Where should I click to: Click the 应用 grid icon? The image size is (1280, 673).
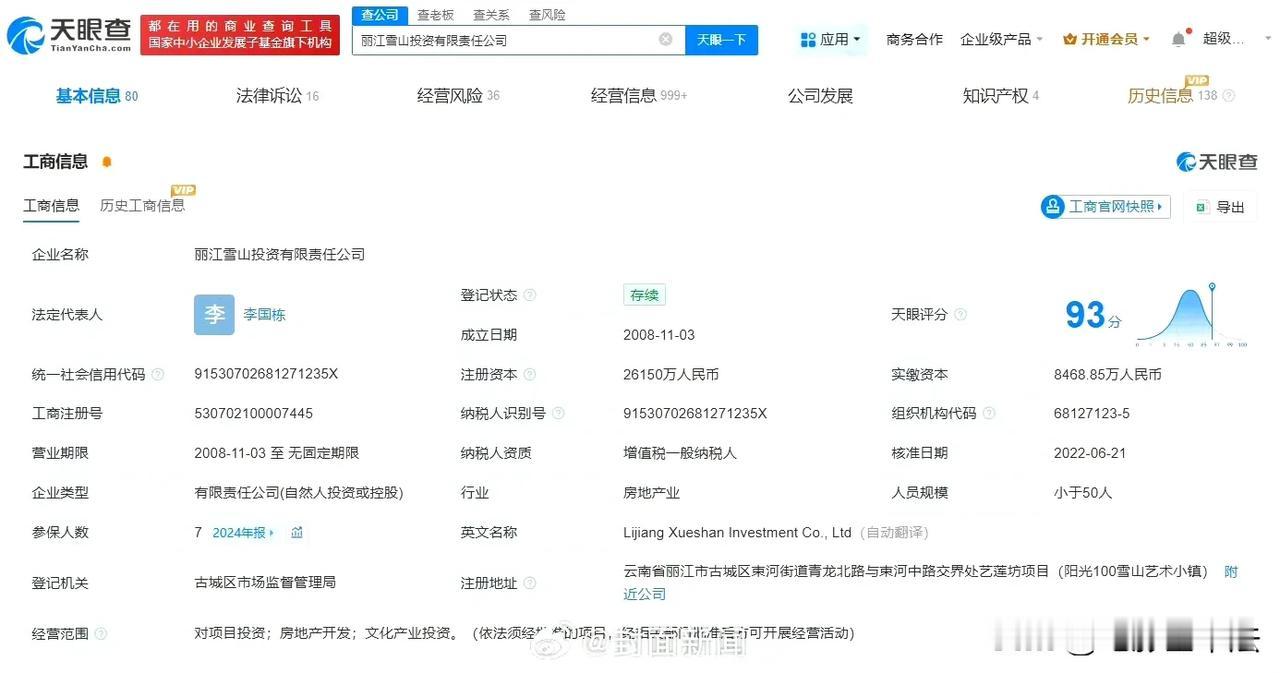click(x=808, y=40)
